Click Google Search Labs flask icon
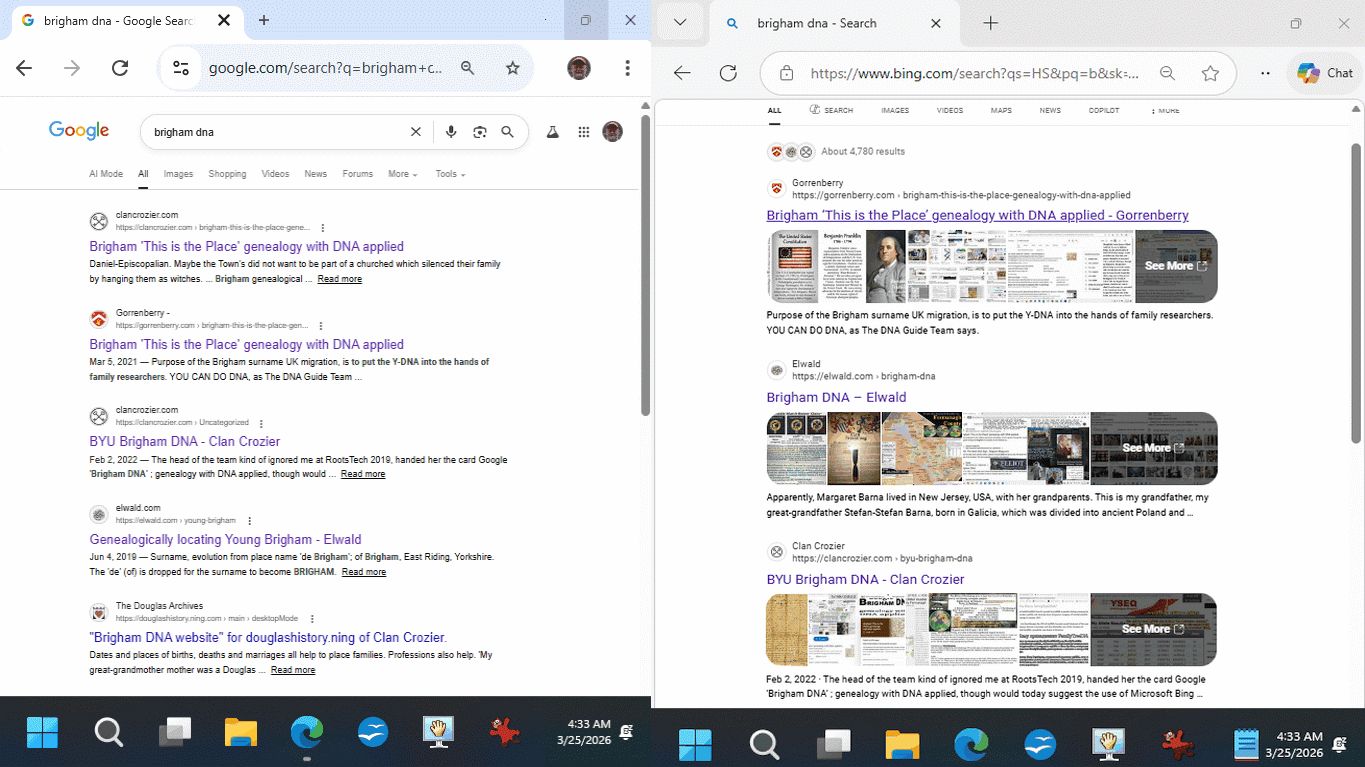The height and width of the screenshot is (767, 1365). coord(551,132)
